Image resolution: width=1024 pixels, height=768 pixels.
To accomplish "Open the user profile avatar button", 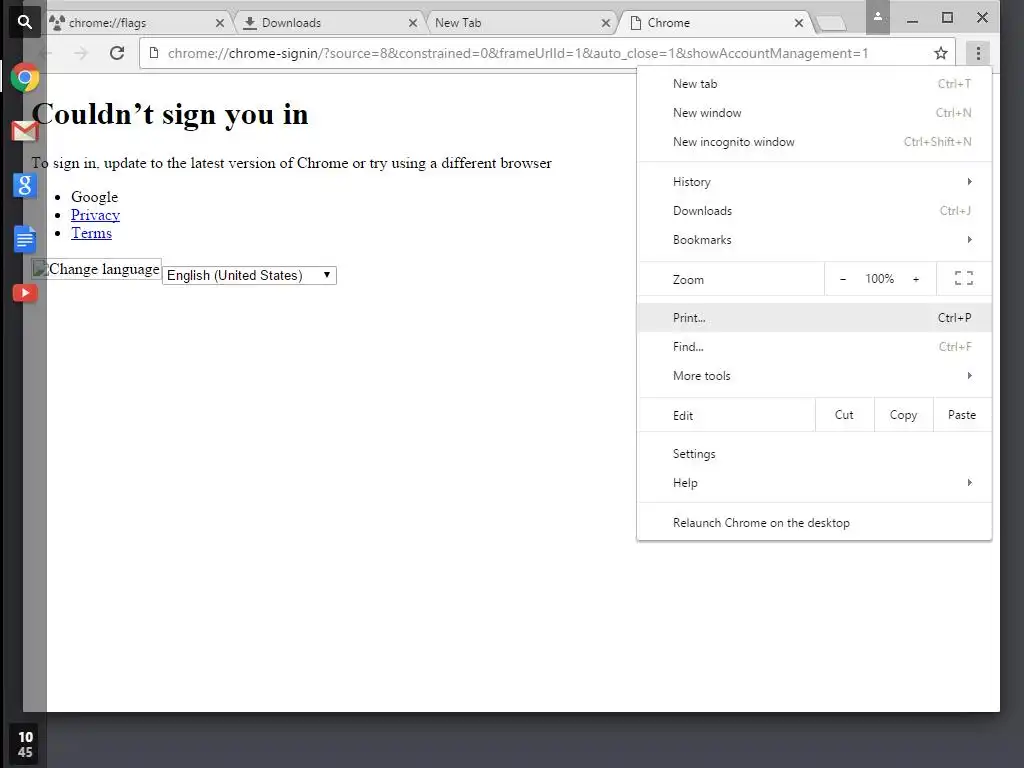I will pos(878,18).
